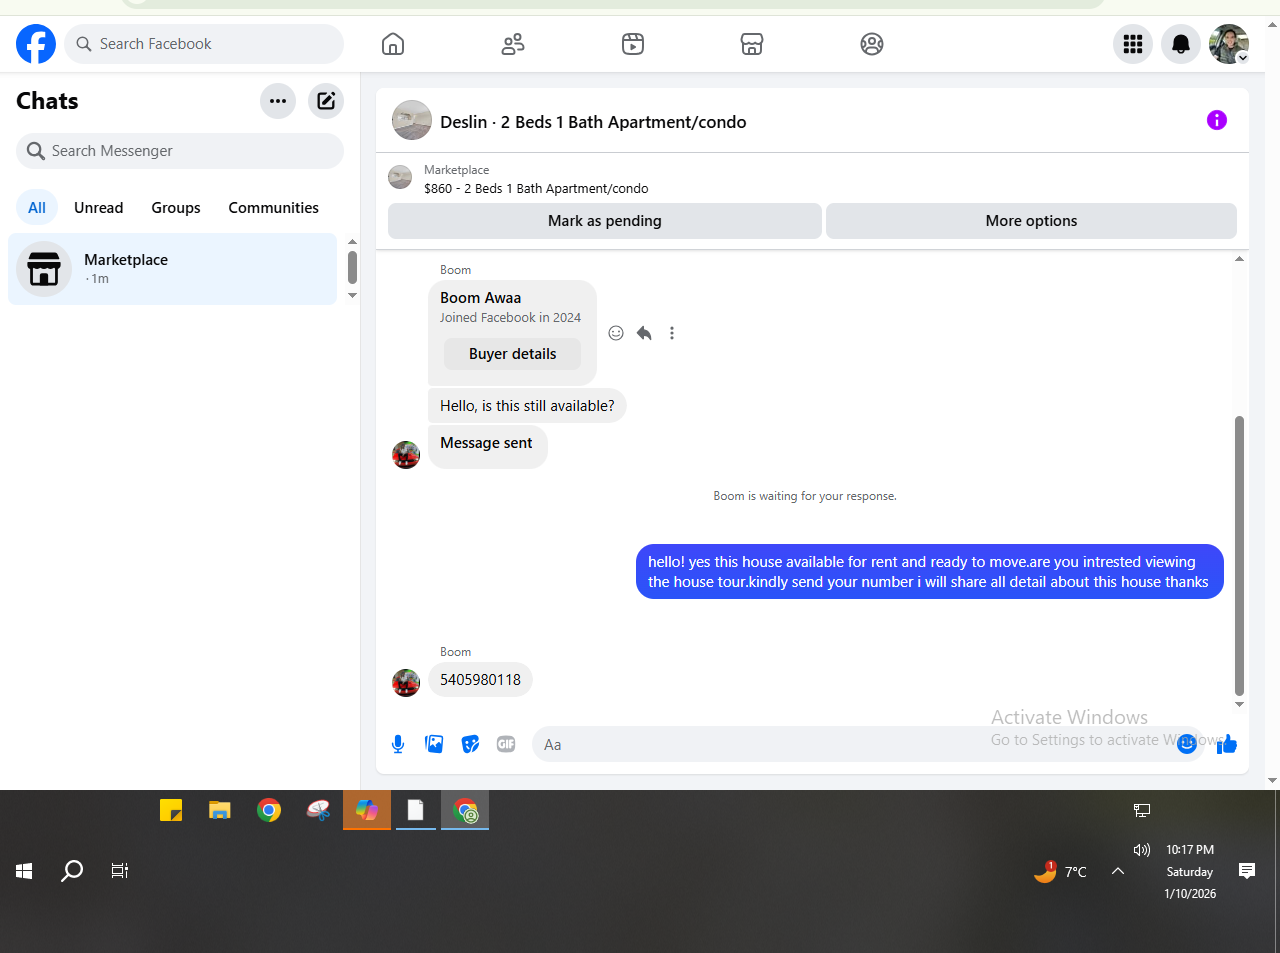The height and width of the screenshot is (953, 1280).
Task: Open File Explorer taskbar icon
Action: [x=220, y=810]
